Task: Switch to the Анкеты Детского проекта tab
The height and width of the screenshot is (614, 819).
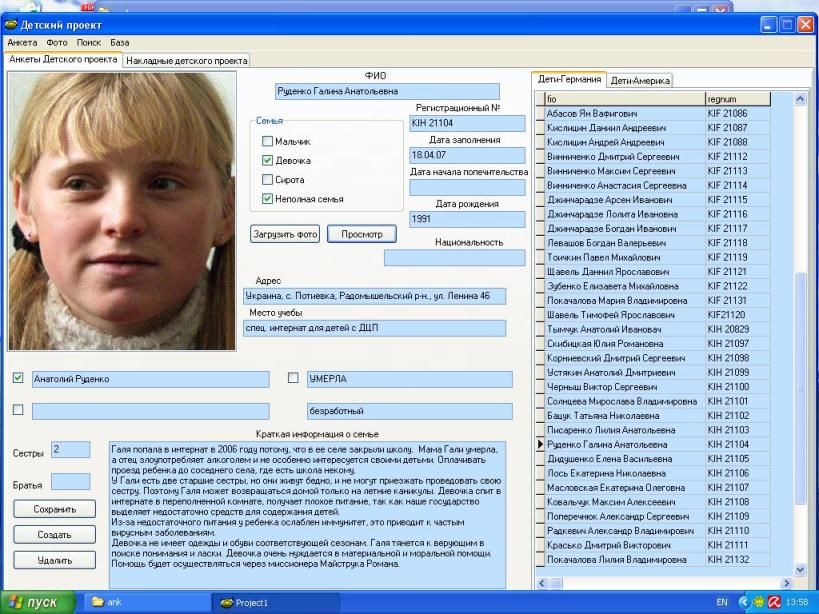Action: point(63,60)
